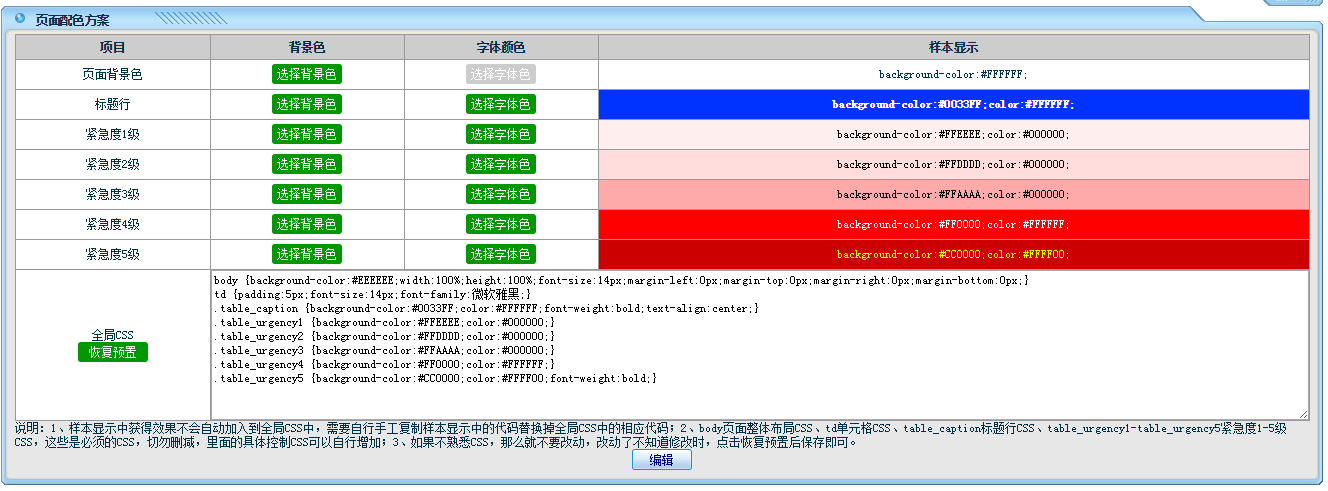Click the textarea resize handle corner
Screen dimensions: 1328x491
[1303, 414]
